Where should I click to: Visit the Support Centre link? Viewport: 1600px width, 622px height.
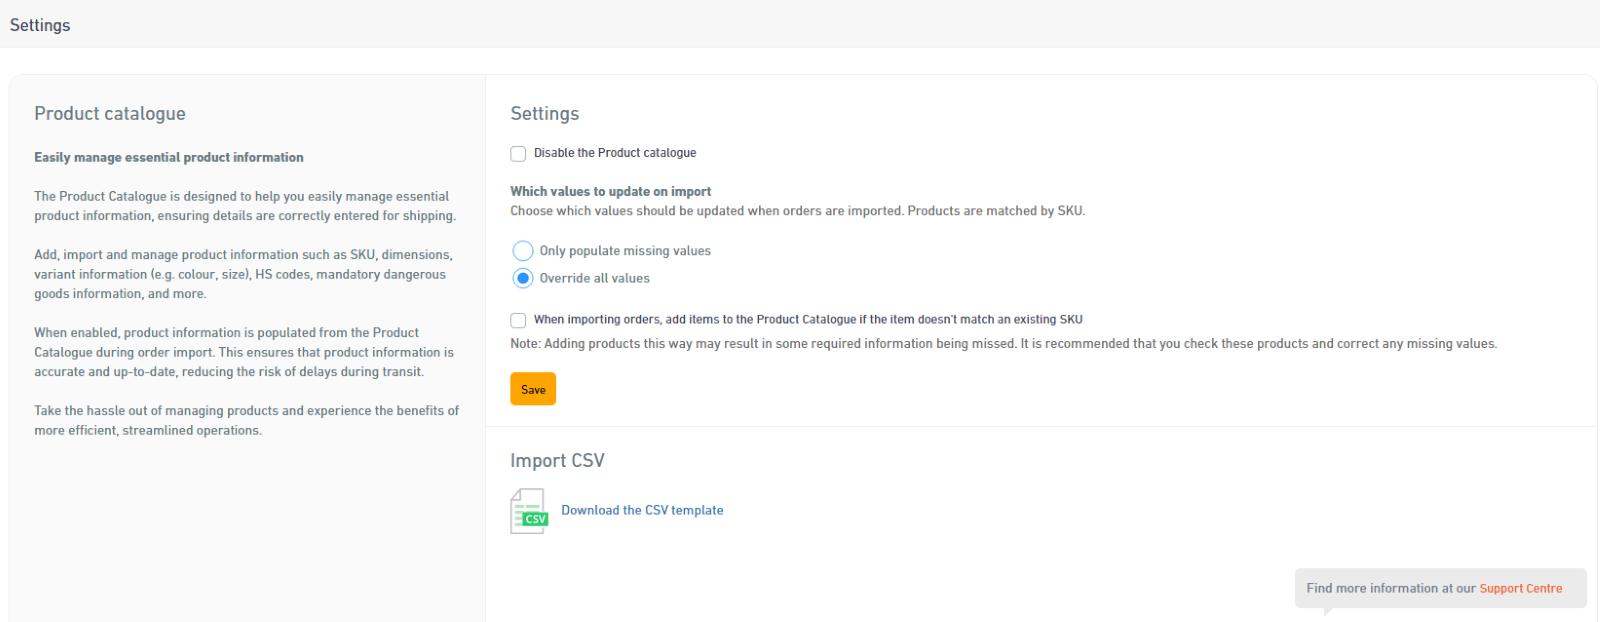[1520, 588]
